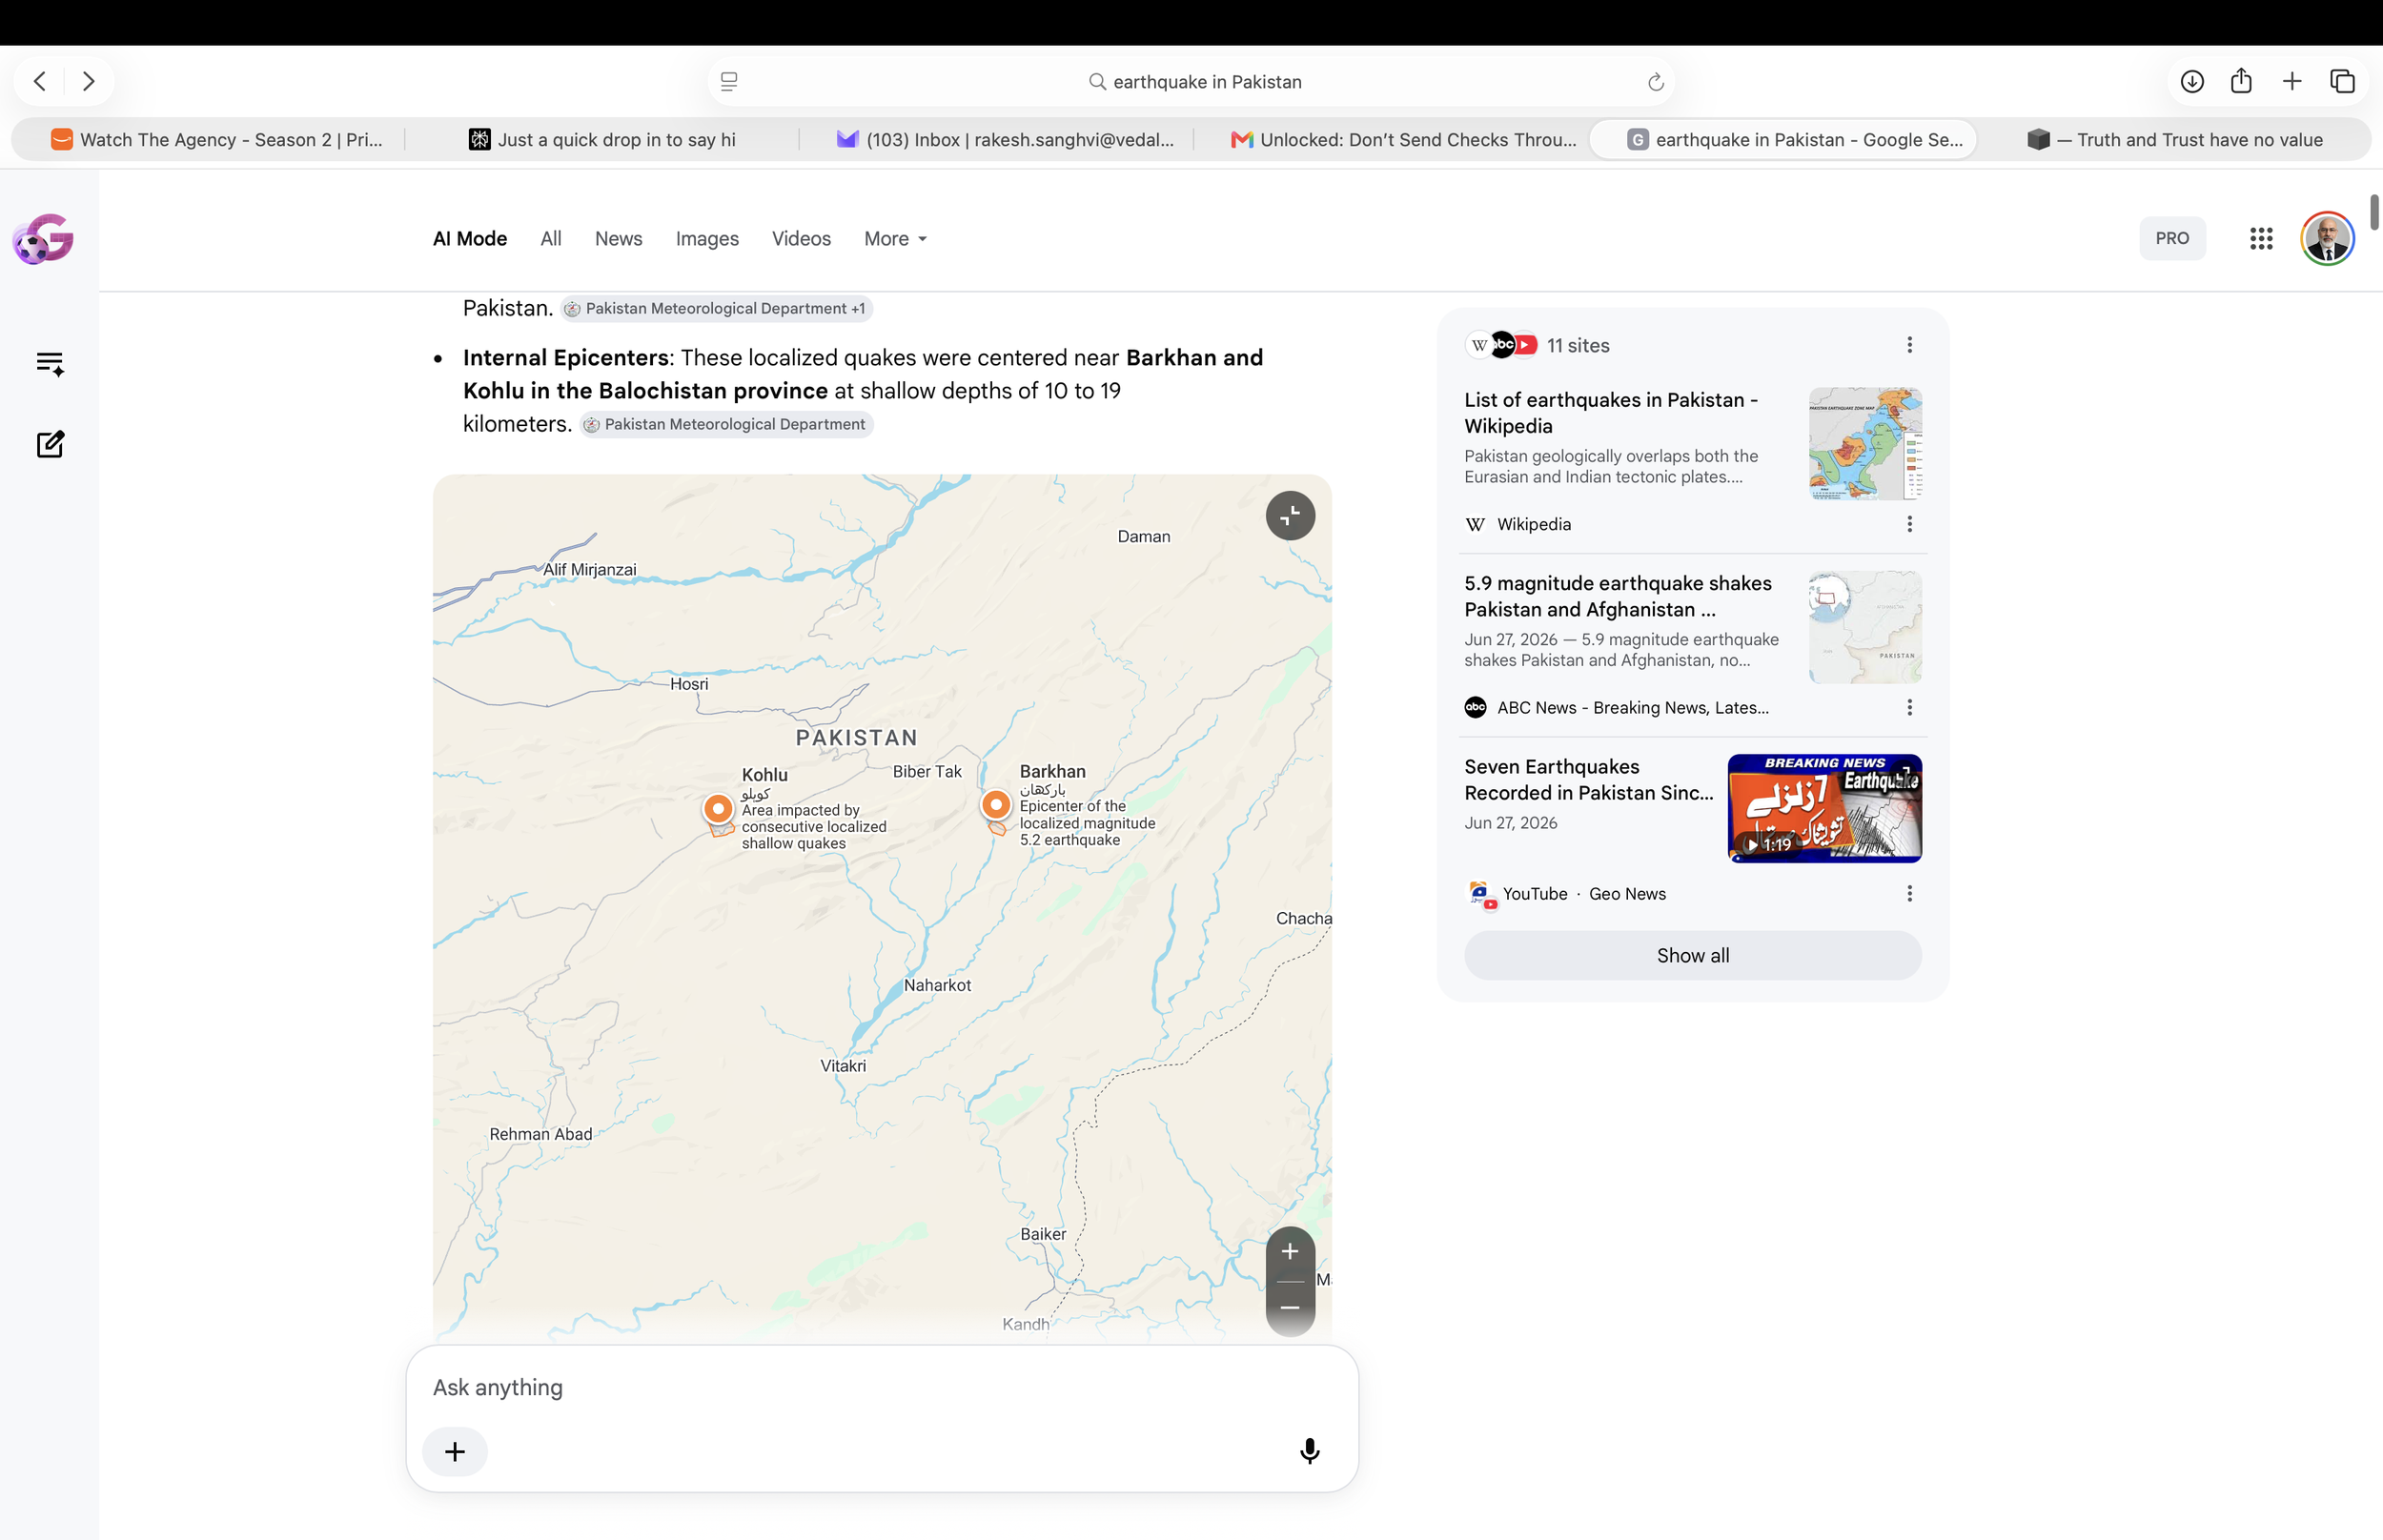
Task: Click the Vitakri label on the map
Action: tap(843, 1066)
